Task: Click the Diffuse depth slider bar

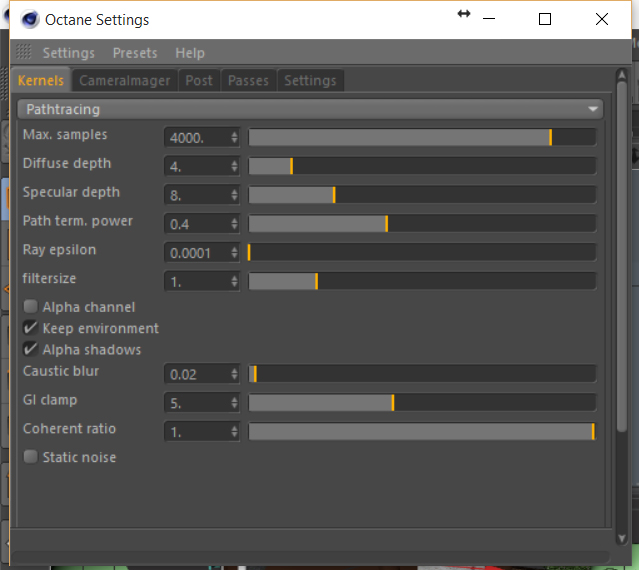Action: (x=422, y=166)
